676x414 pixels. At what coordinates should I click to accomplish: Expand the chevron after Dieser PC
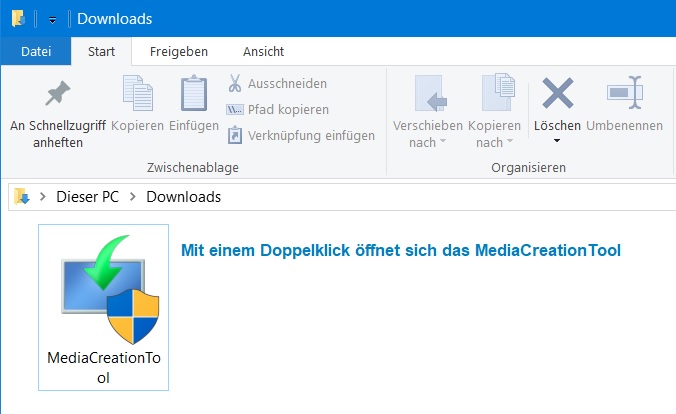coord(133,197)
